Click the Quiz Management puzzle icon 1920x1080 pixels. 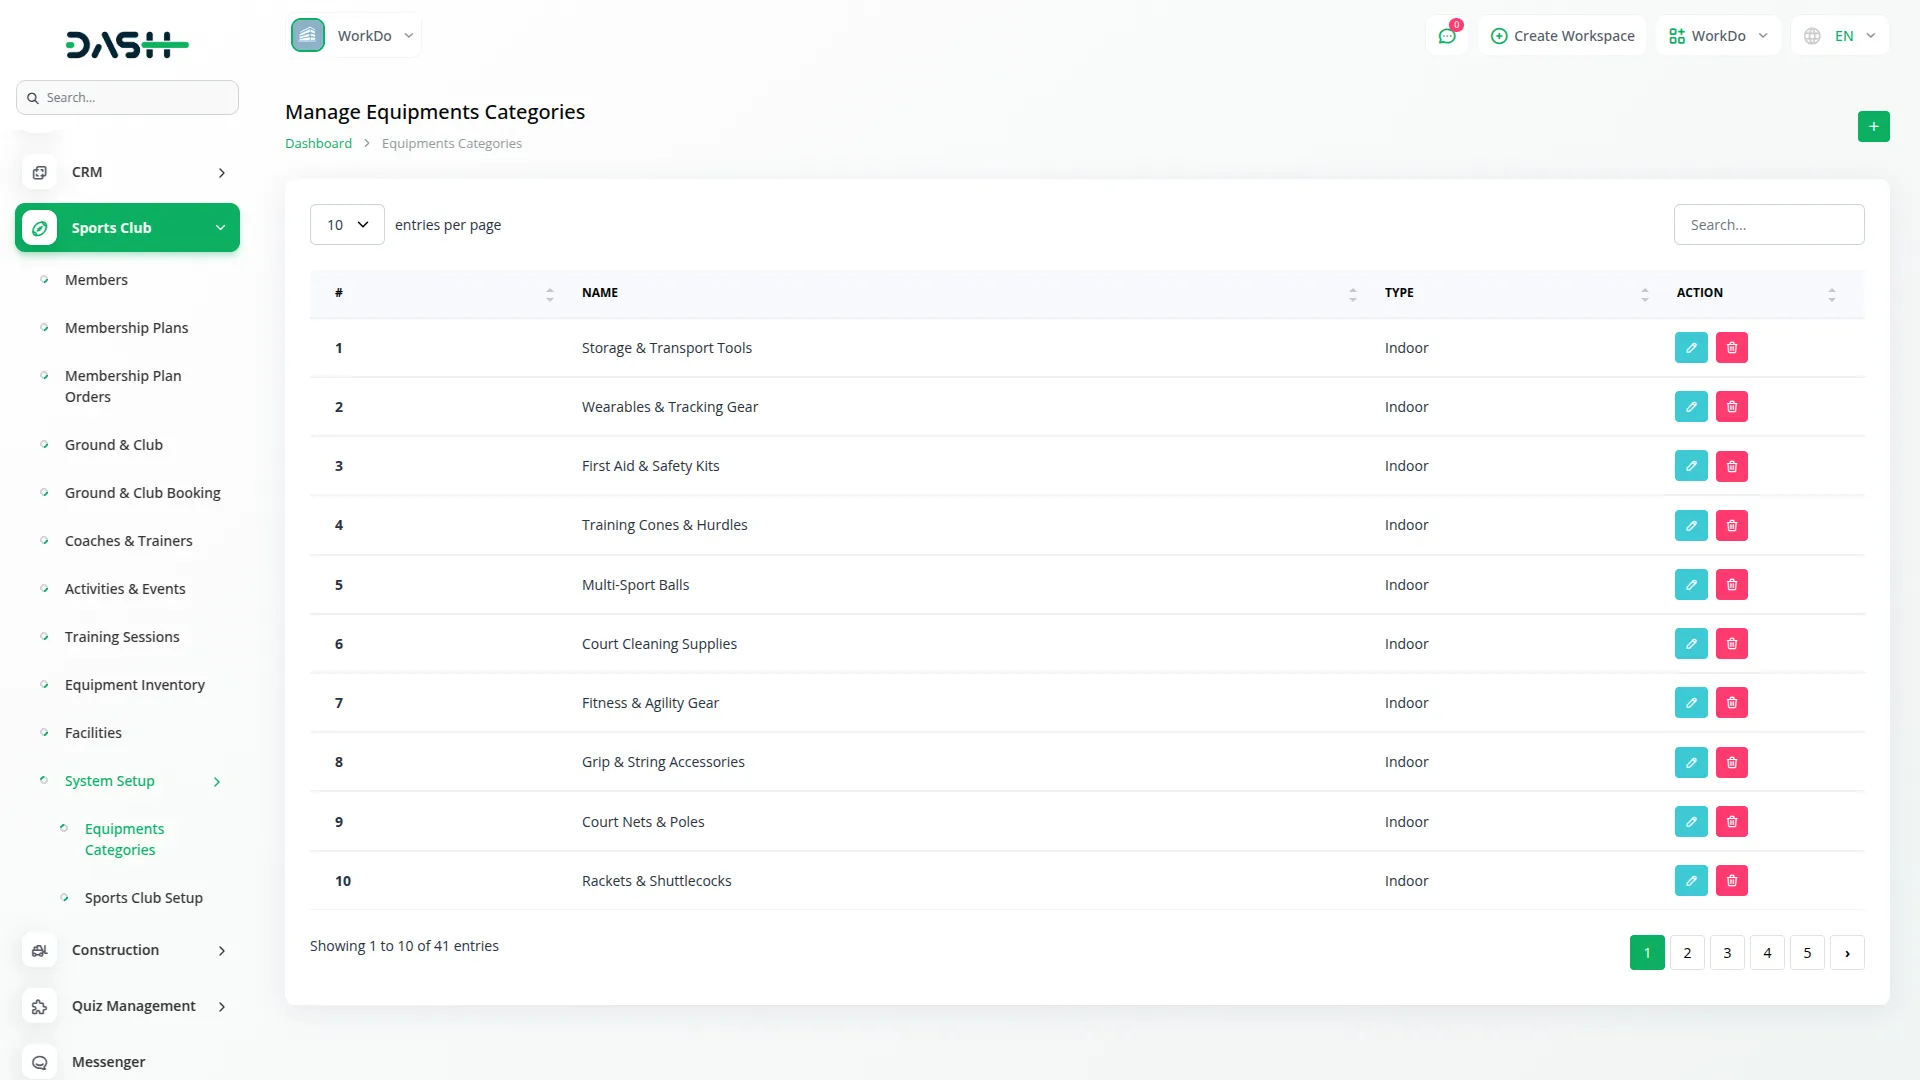(x=39, y=1006)
